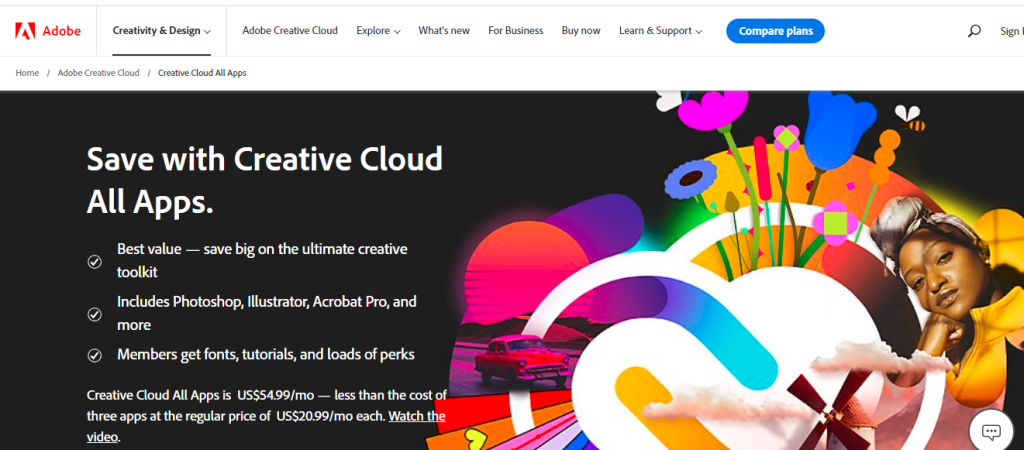Open the search magnifier icon

974,31
